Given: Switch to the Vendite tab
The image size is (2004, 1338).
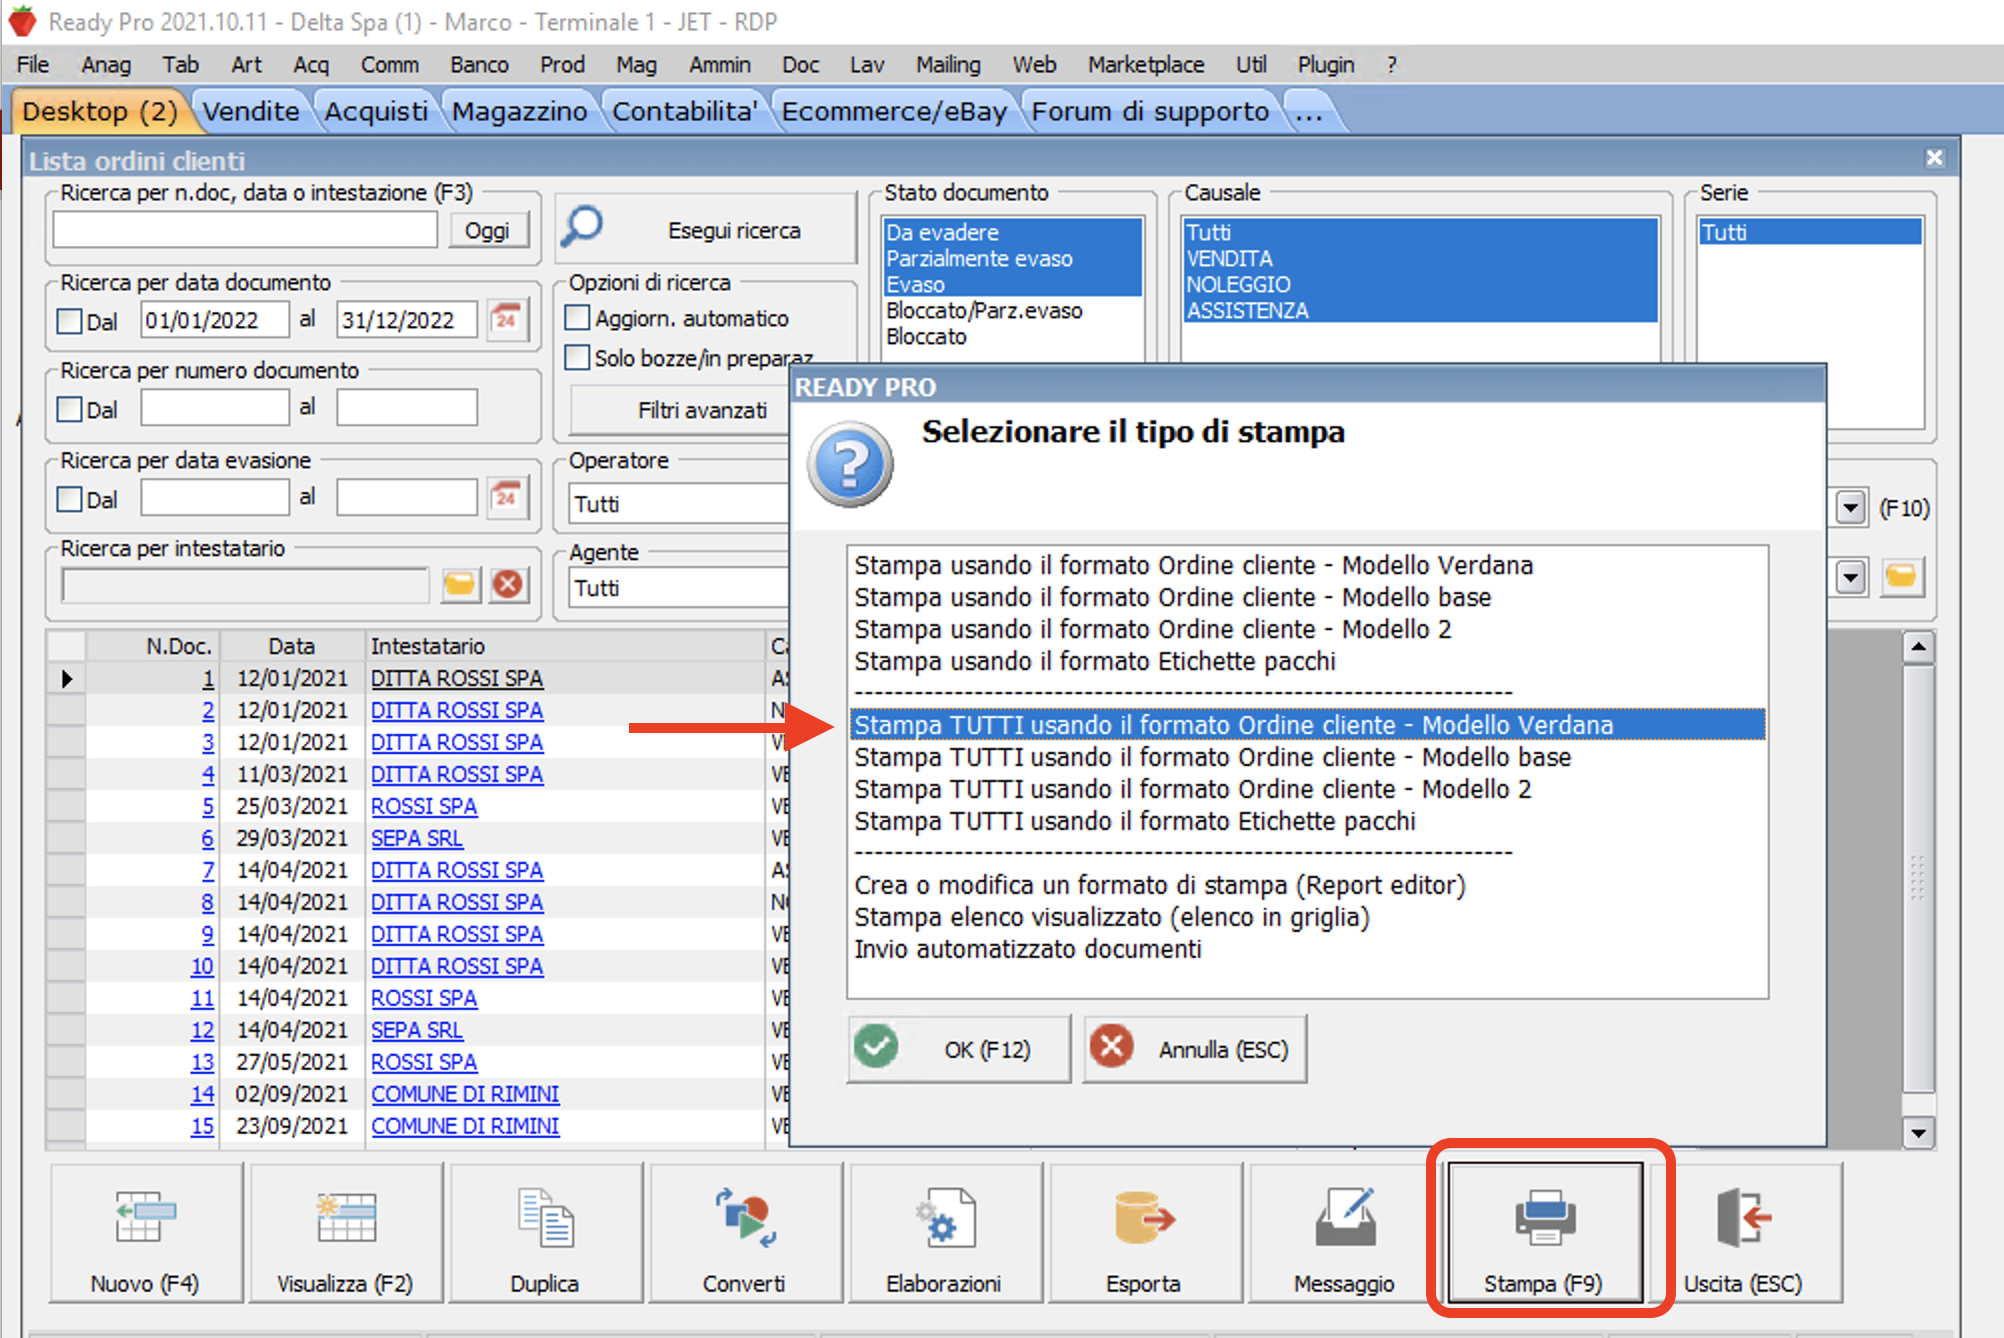Looking at the screenshot, I should tap(251, 111).
